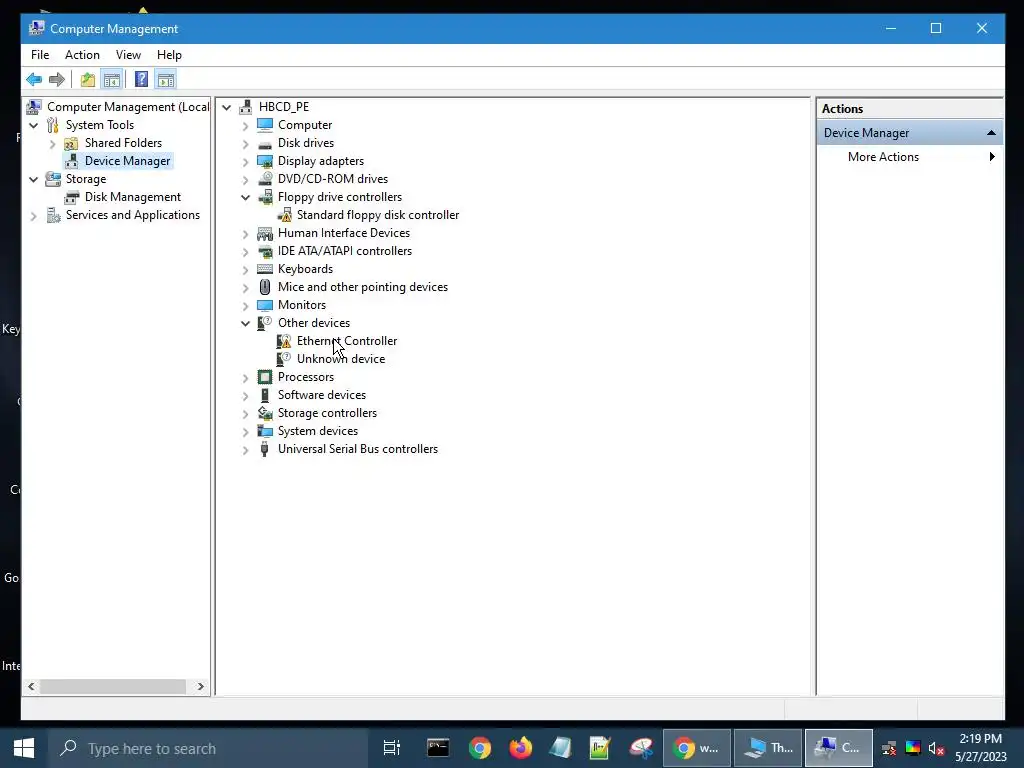Click the Disk Management icon in left tree
Viewport: 1024px width, 768px height.
[x=71, y=197]
